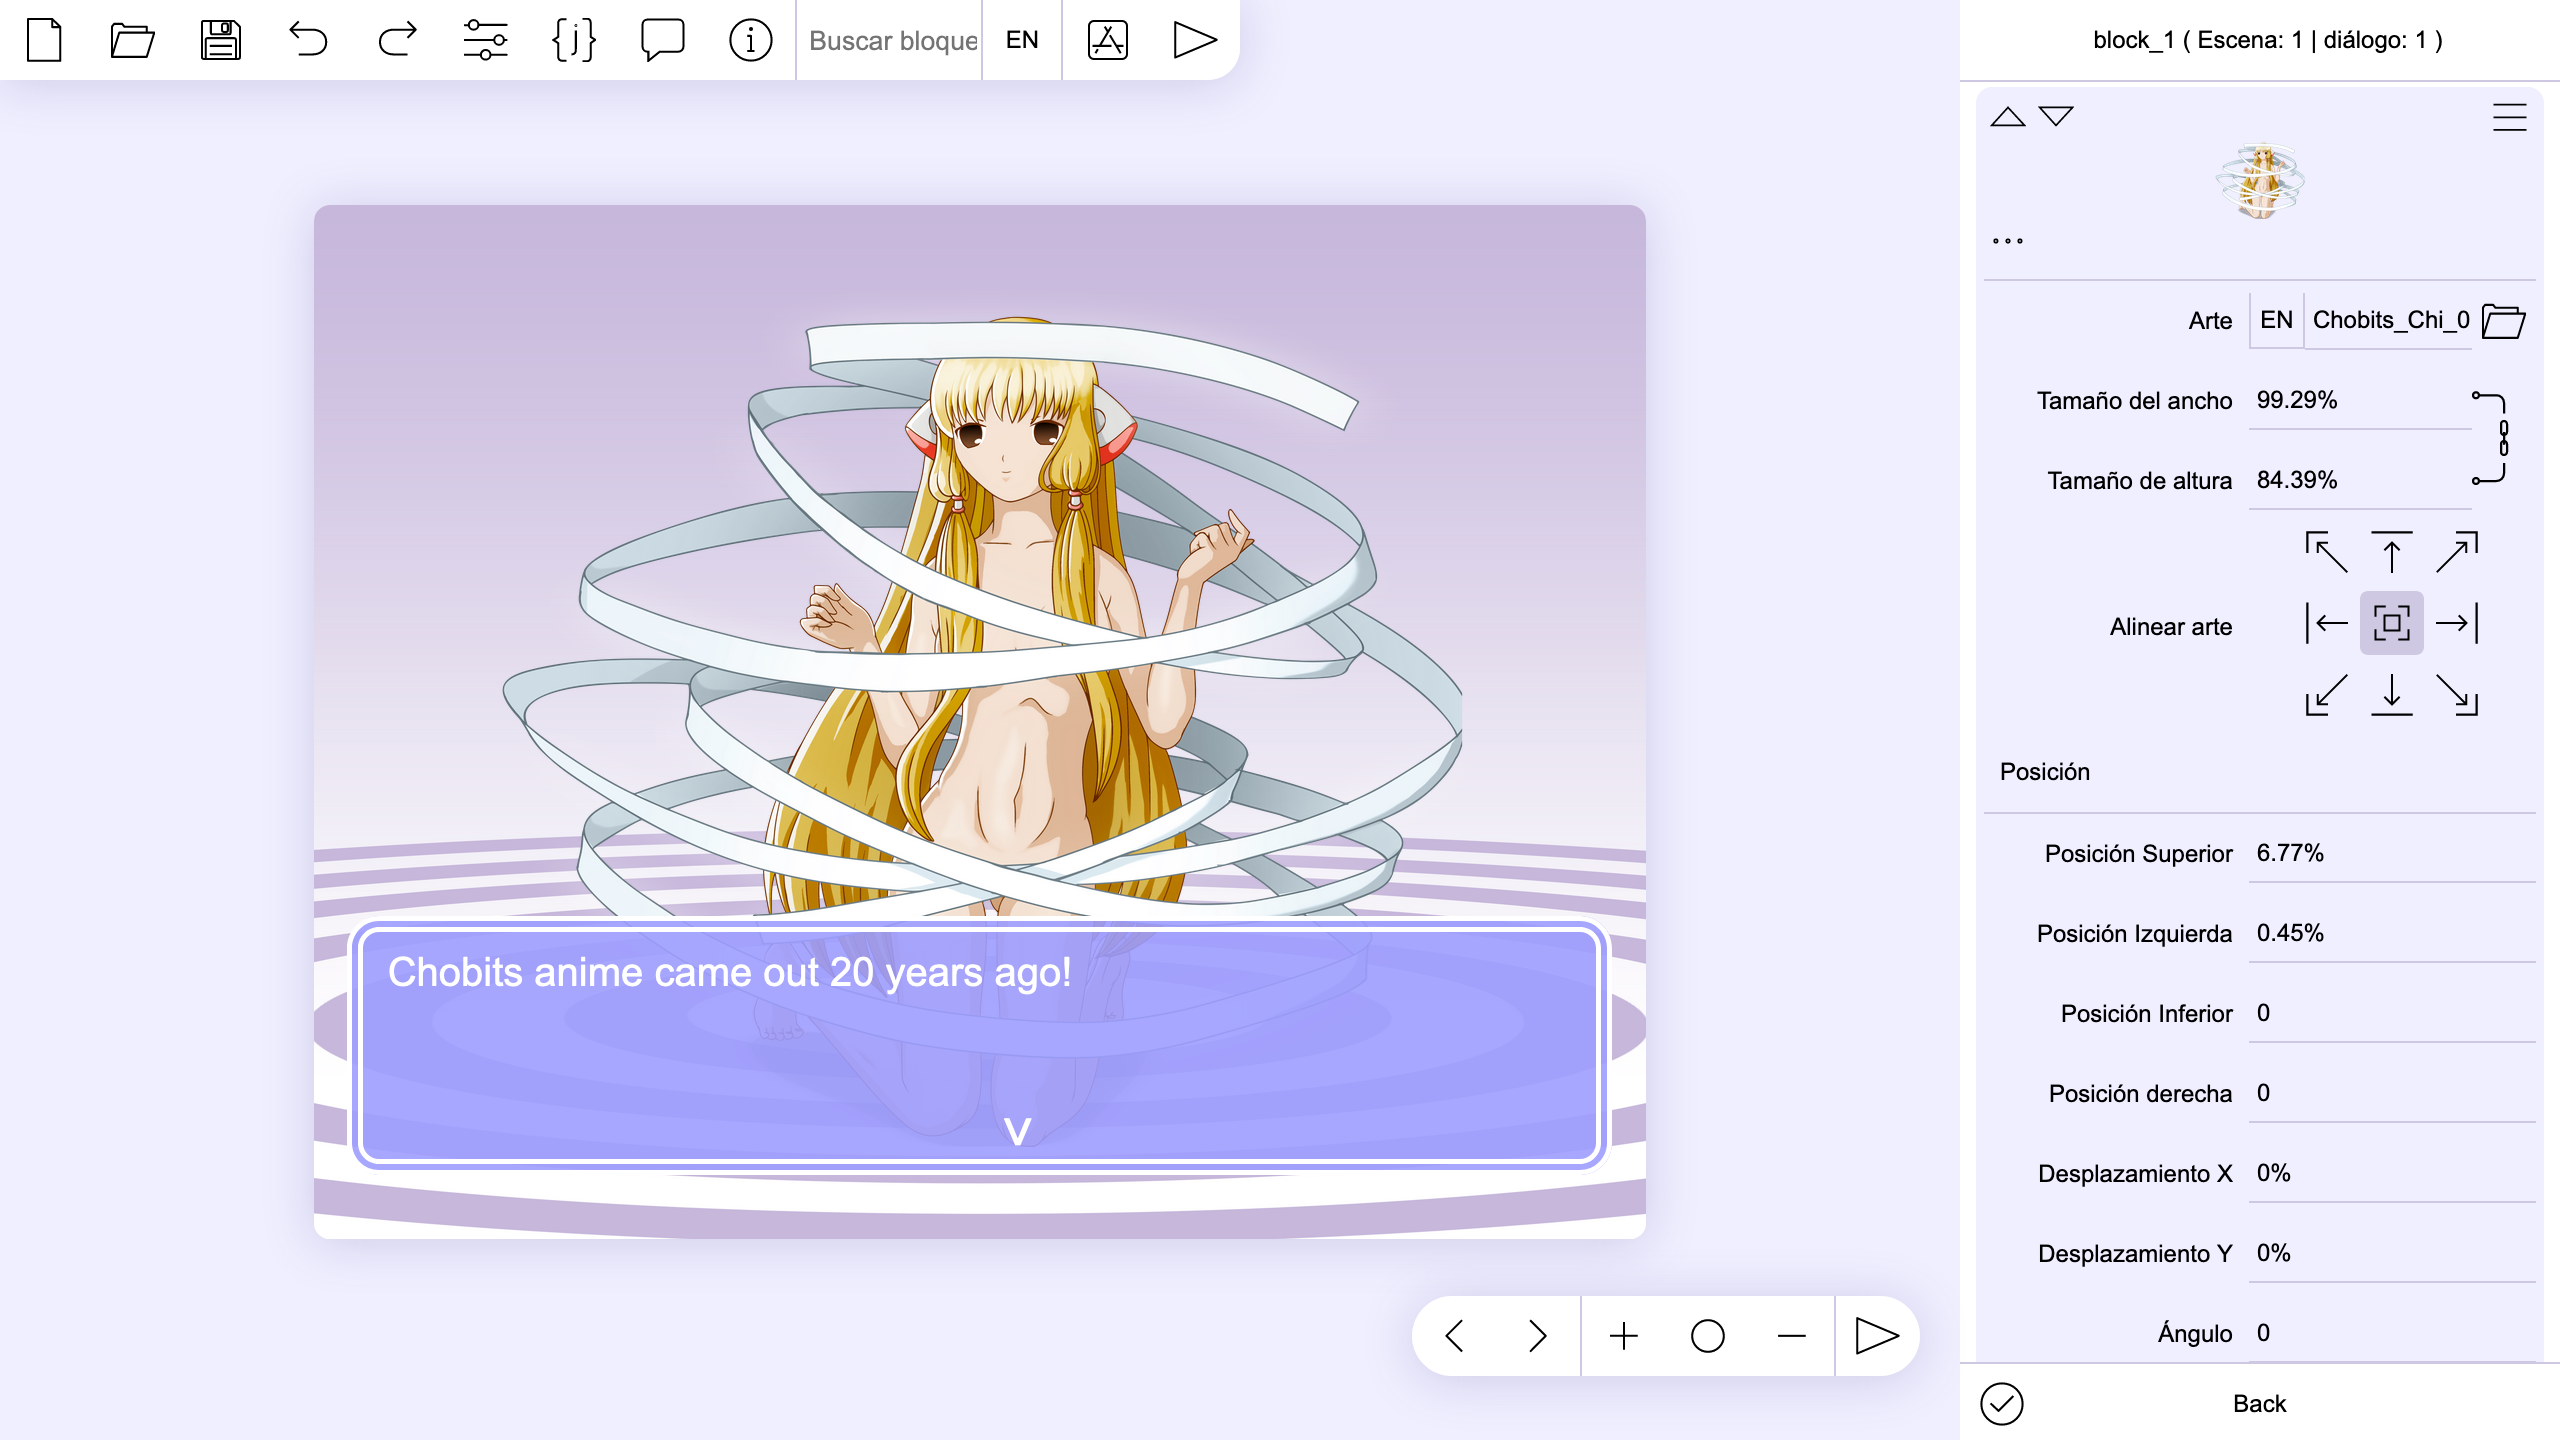Redo the last action
This screenshot has width=2560, height=1440.
click(x=397, y=40)
